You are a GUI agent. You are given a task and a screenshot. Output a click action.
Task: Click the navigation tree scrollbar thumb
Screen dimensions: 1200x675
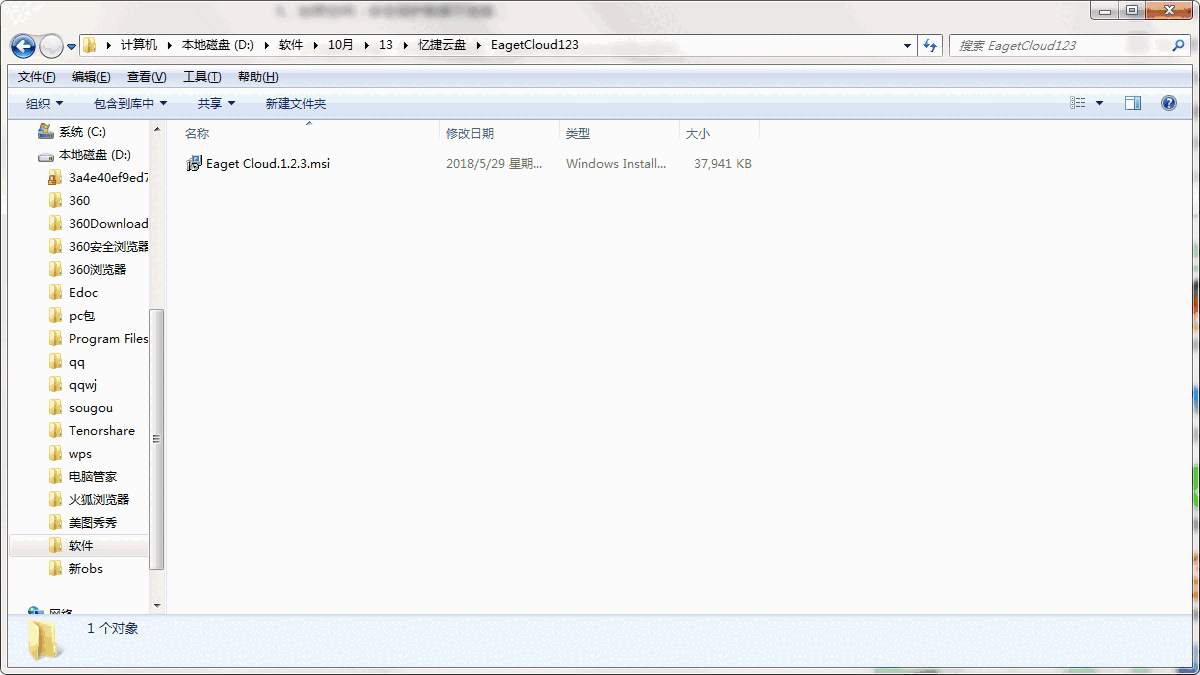157,439
